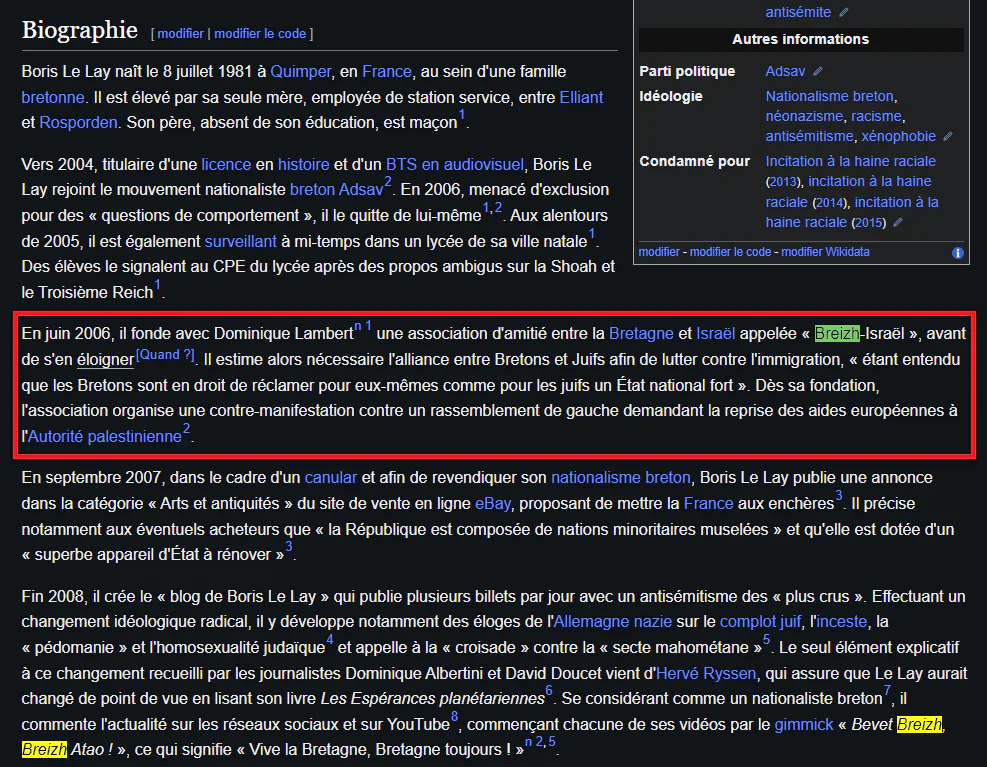
Task: Click the 'Parti politique' infobox label
Action: point(687,71)
